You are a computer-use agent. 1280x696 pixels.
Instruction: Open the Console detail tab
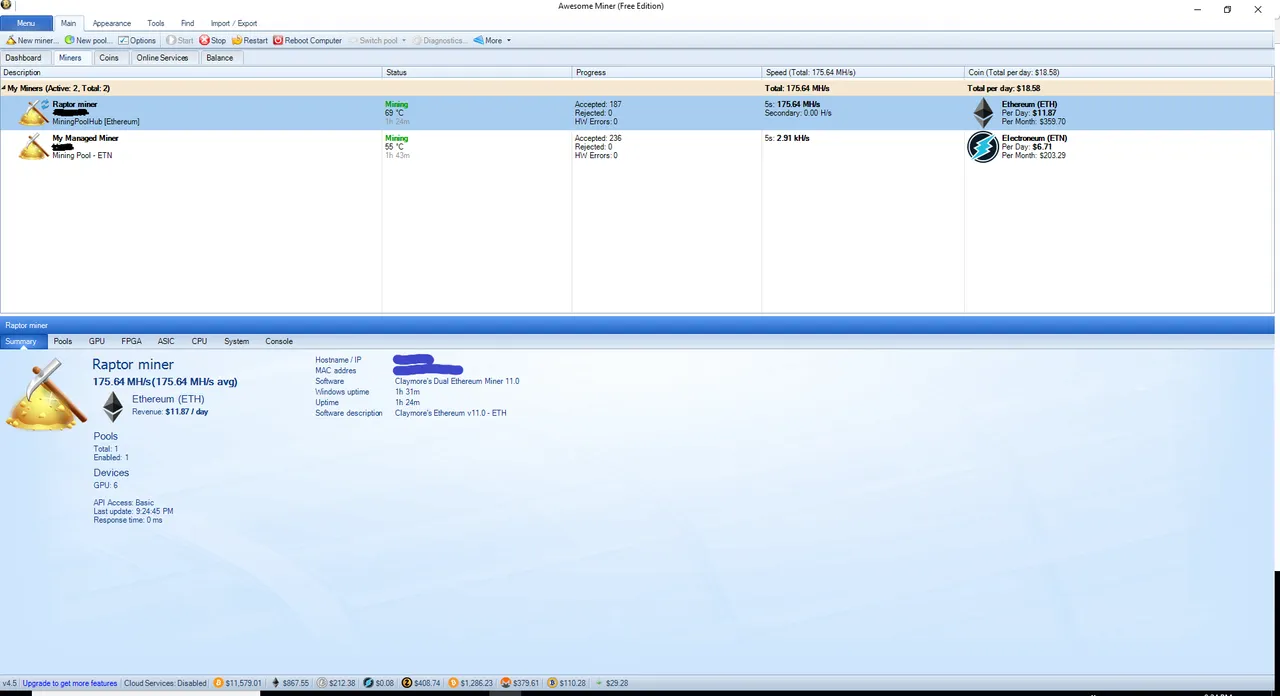(x=279, y=341)
